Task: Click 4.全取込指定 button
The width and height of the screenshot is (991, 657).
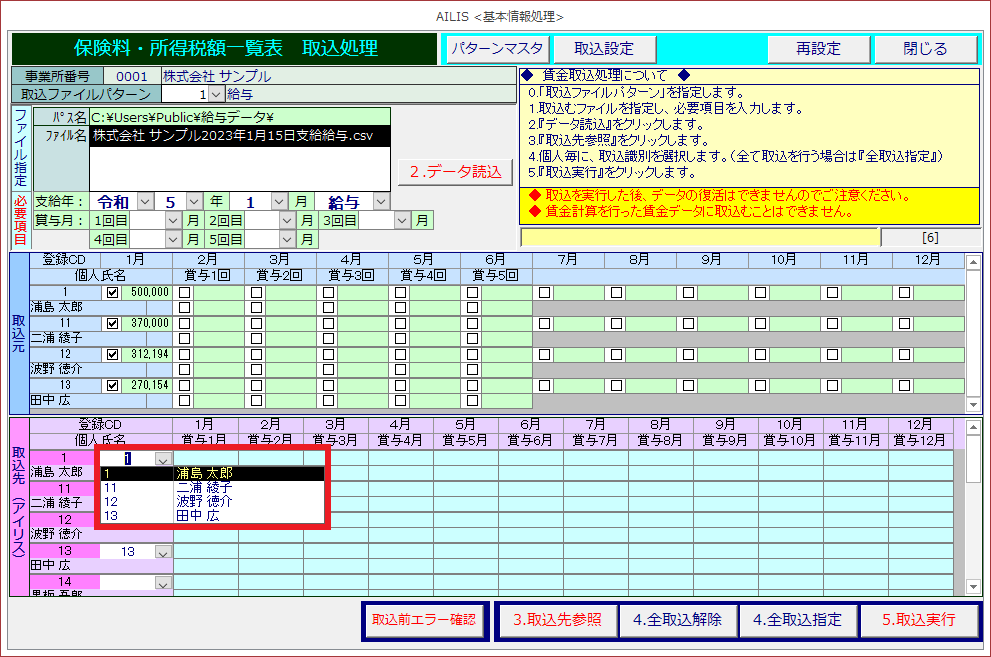Action: [797, 620]
